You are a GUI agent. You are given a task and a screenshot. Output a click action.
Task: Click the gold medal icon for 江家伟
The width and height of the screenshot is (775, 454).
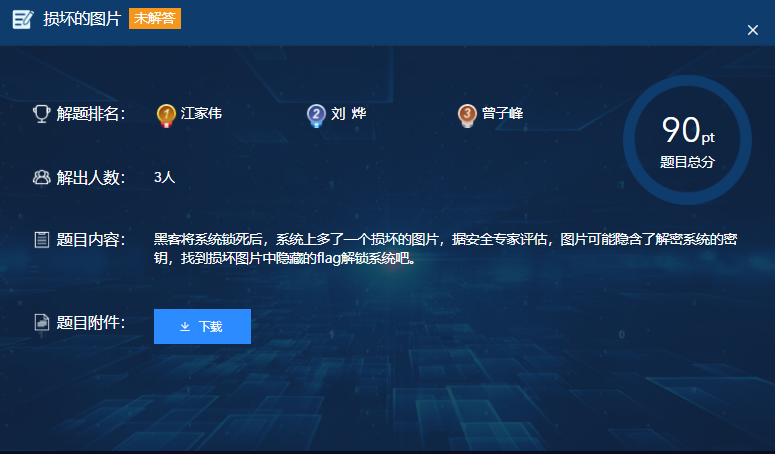[166, 115]
